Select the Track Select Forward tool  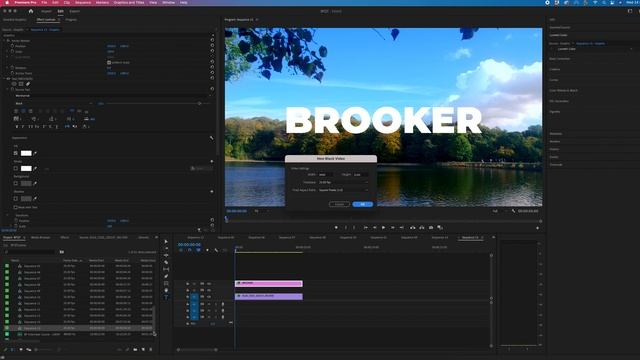[166, 249]
